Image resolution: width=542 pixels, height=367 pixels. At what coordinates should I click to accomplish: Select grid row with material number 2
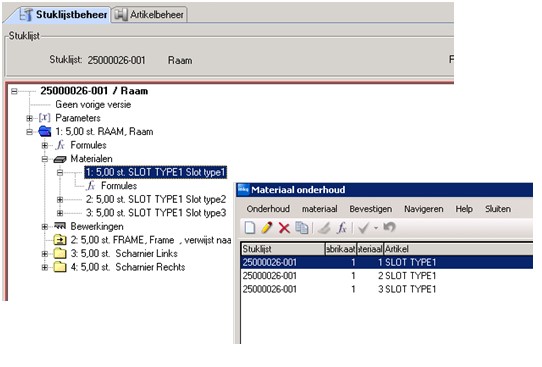click(387, 276)
